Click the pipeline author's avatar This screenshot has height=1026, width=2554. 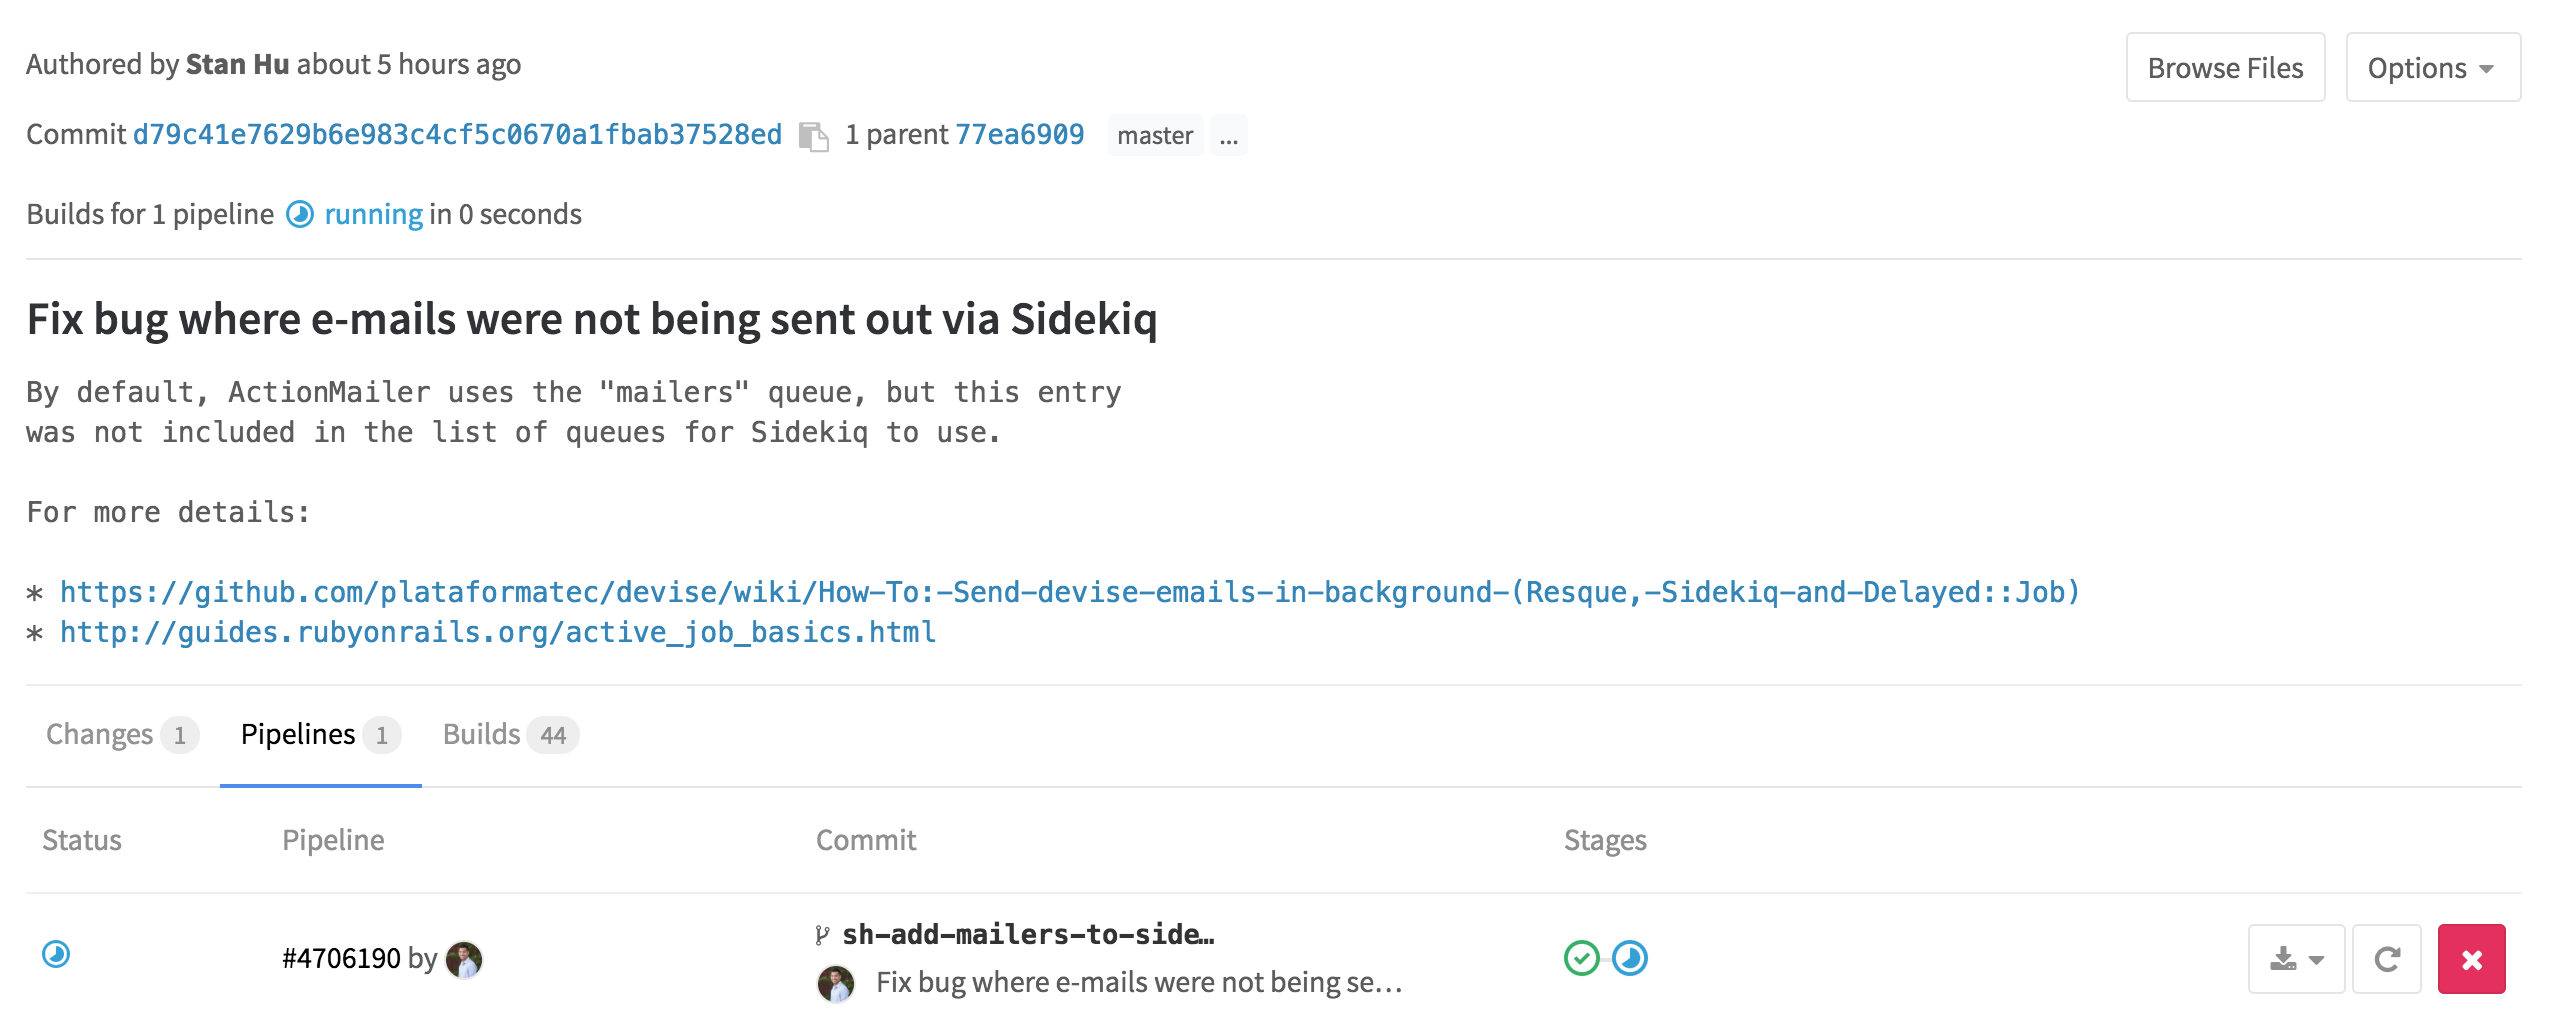[463, 958]
